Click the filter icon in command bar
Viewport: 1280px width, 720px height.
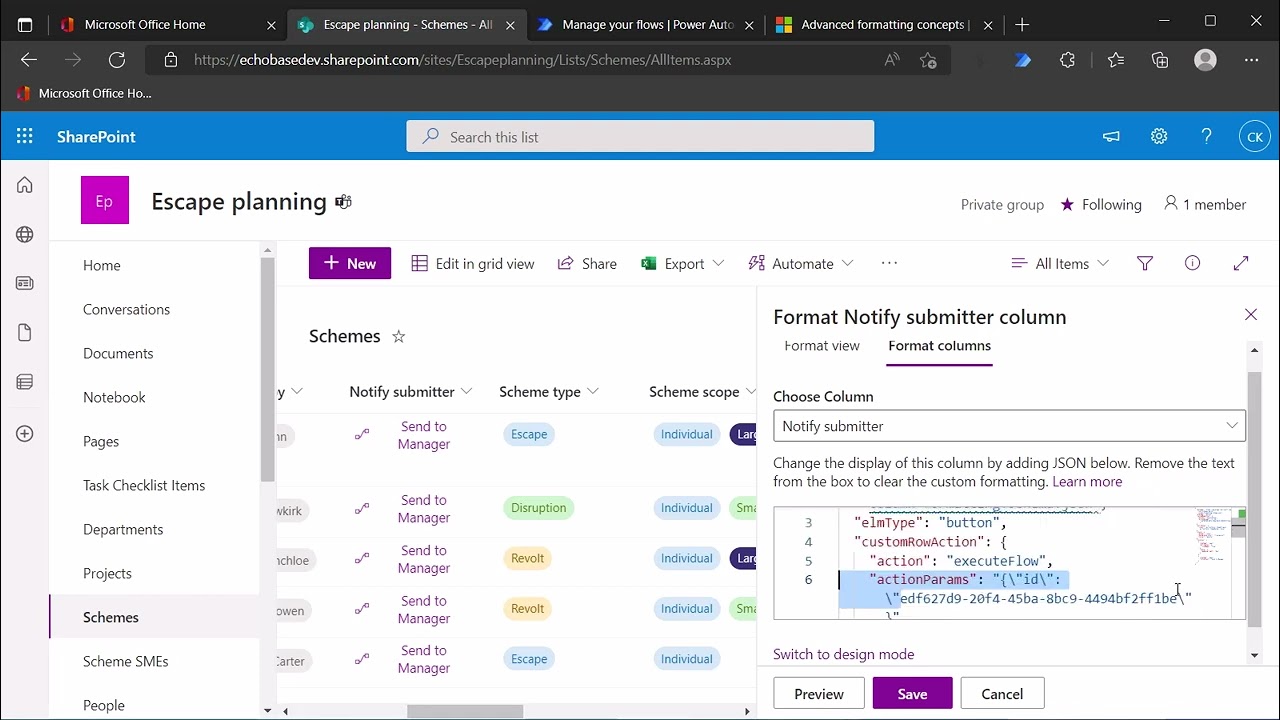[x=1145, y=264]
